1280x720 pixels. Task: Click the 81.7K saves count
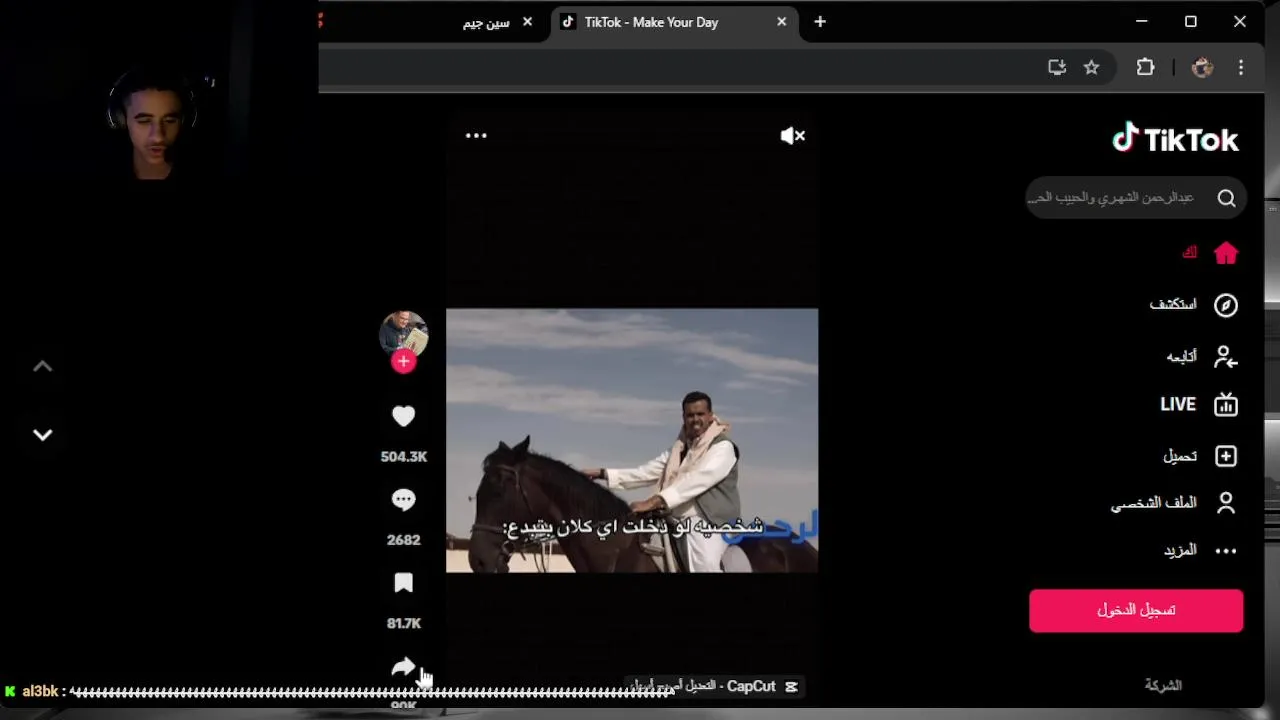click(x=403, y=624)
